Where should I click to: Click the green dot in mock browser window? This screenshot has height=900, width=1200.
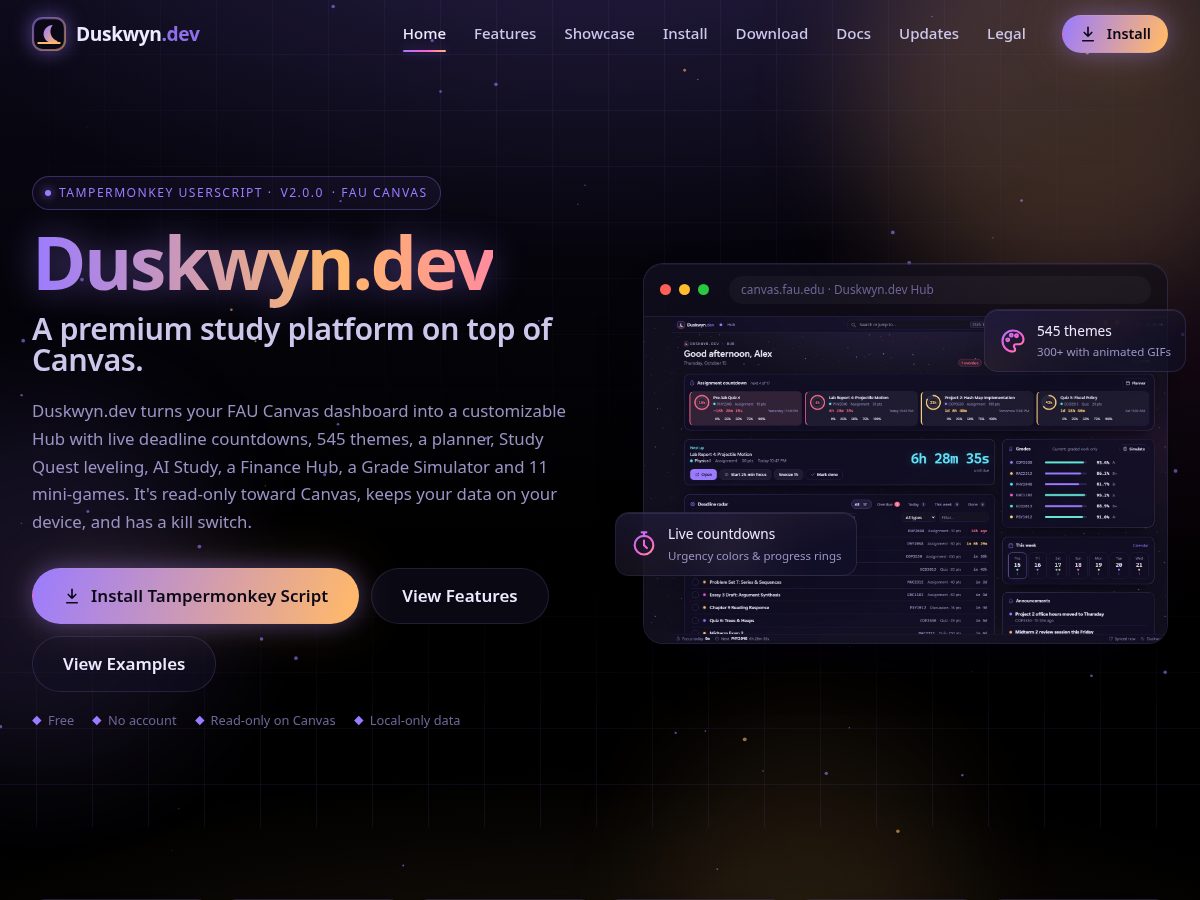click(x=703, y=290)
